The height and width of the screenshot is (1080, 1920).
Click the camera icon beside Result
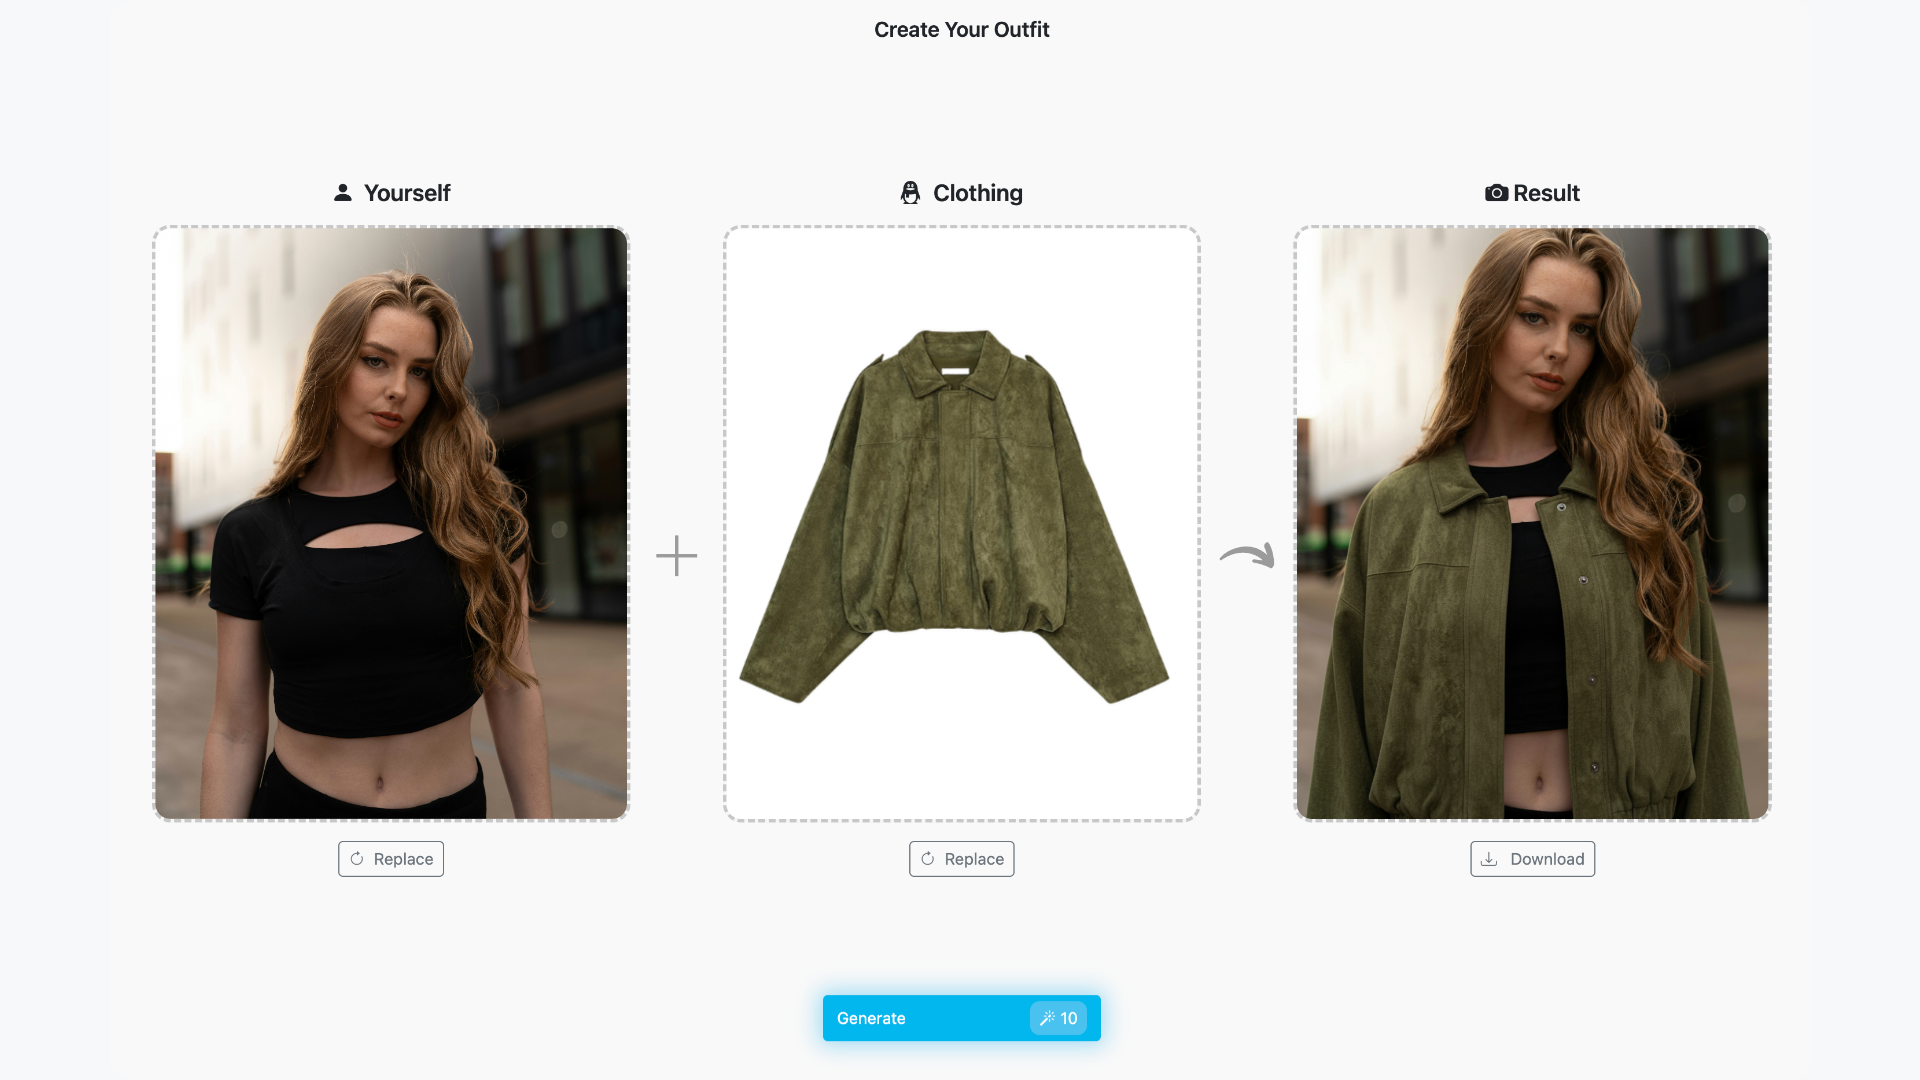click(1496, 192)
